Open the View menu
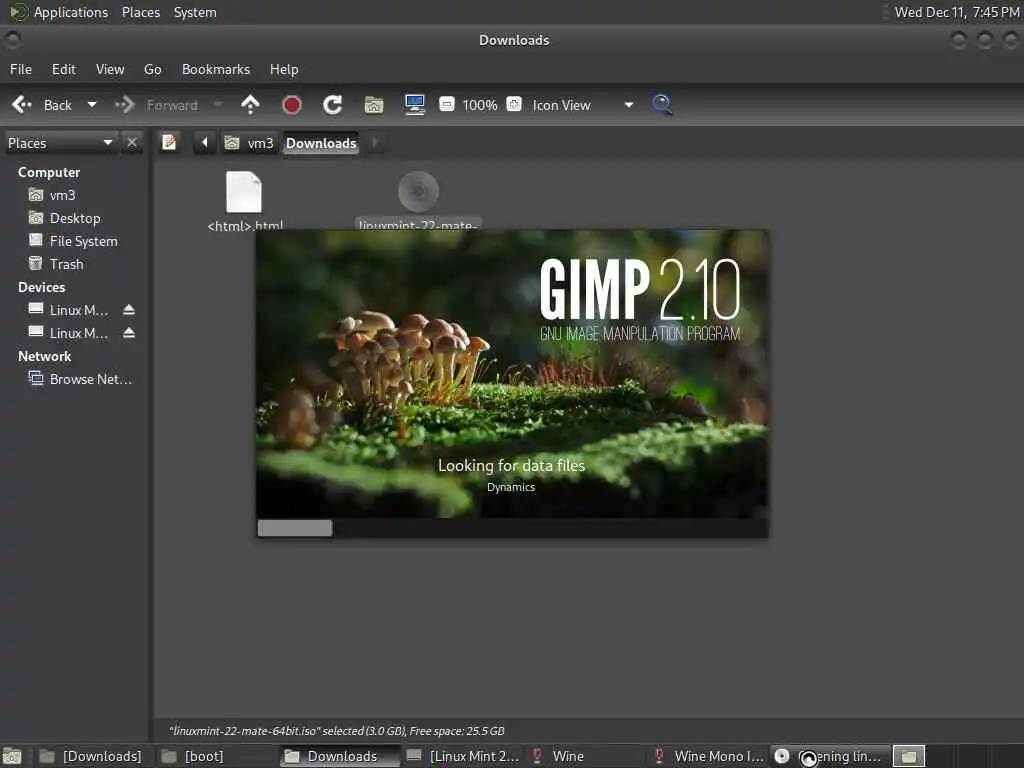The height and width of the screenshot is (768, 1024). (110, 69)
